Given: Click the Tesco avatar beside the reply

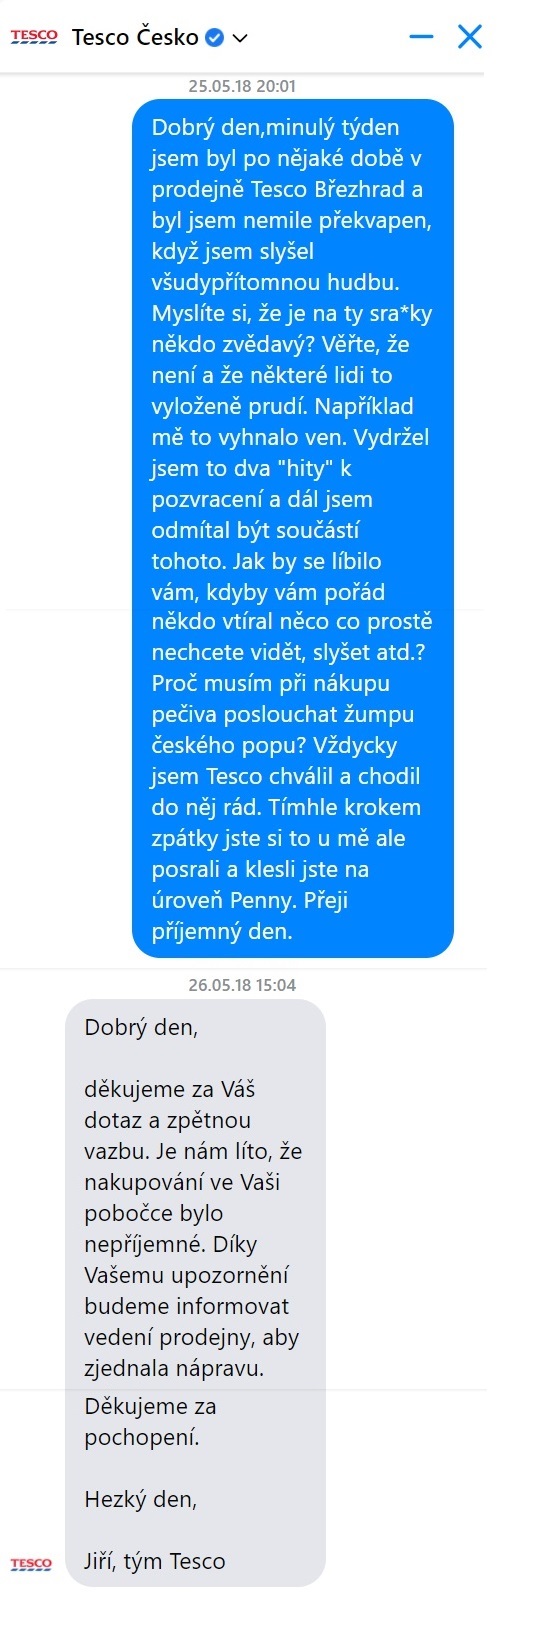Looking at the screenshot, I should (x=31, y=1563).
